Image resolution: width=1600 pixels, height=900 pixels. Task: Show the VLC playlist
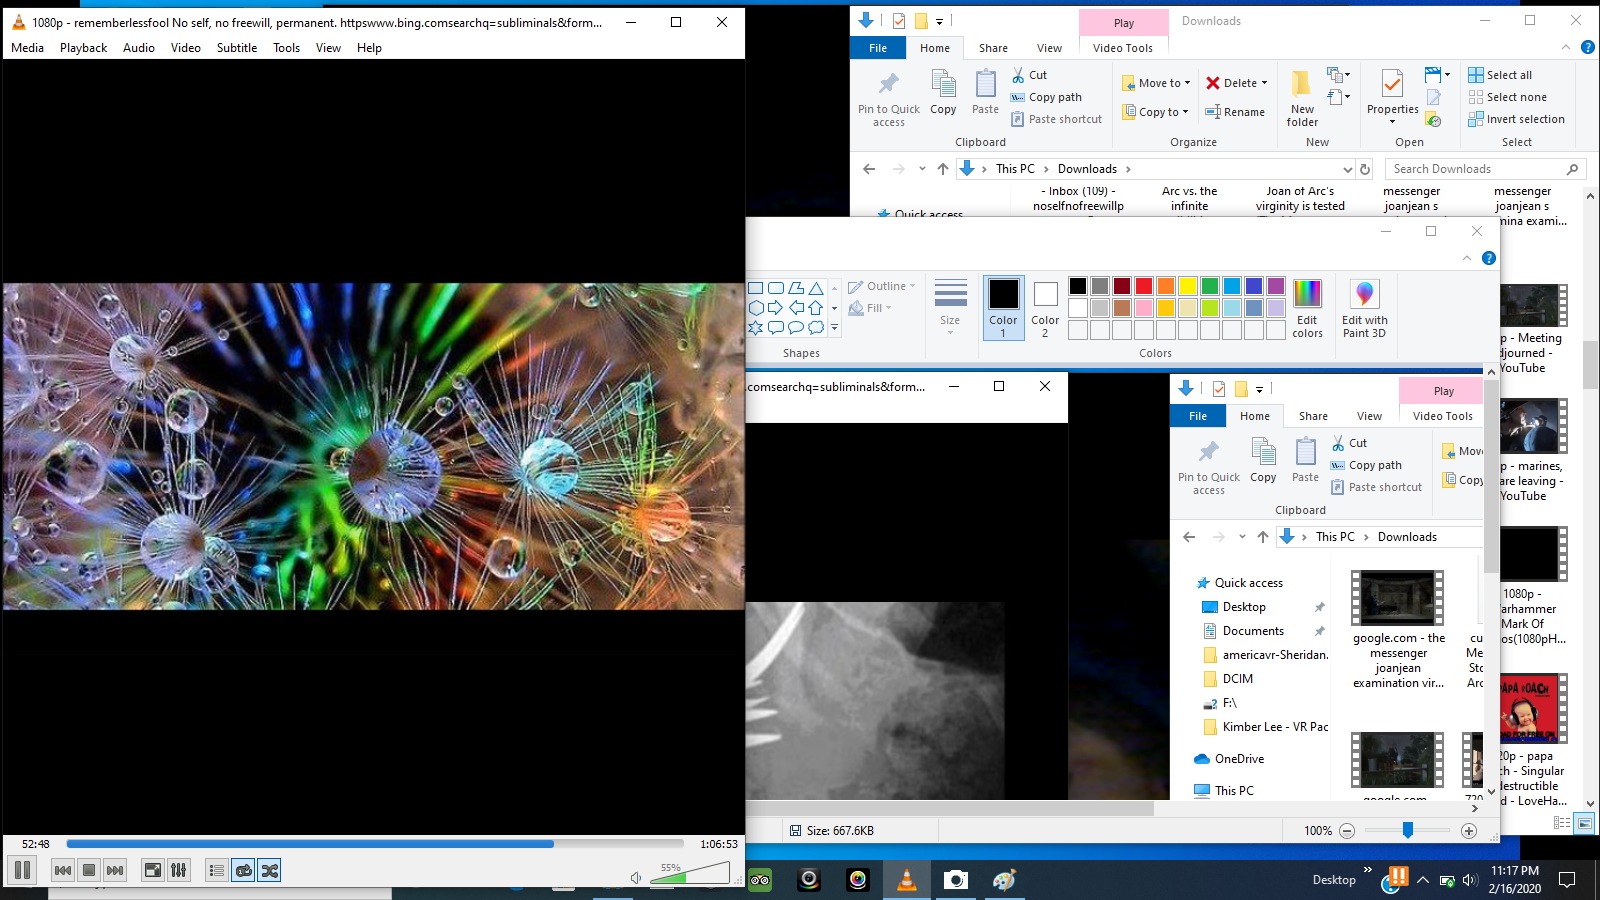(x=217, y=870)
